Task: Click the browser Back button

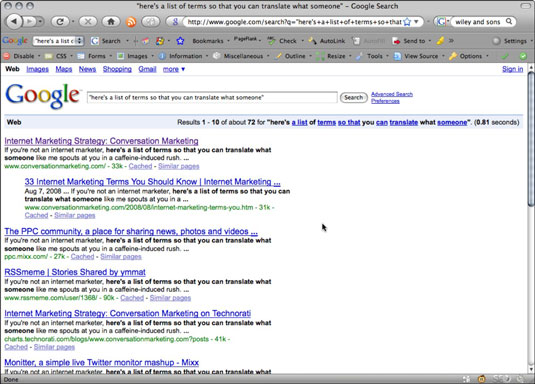Action: [14, 22]
